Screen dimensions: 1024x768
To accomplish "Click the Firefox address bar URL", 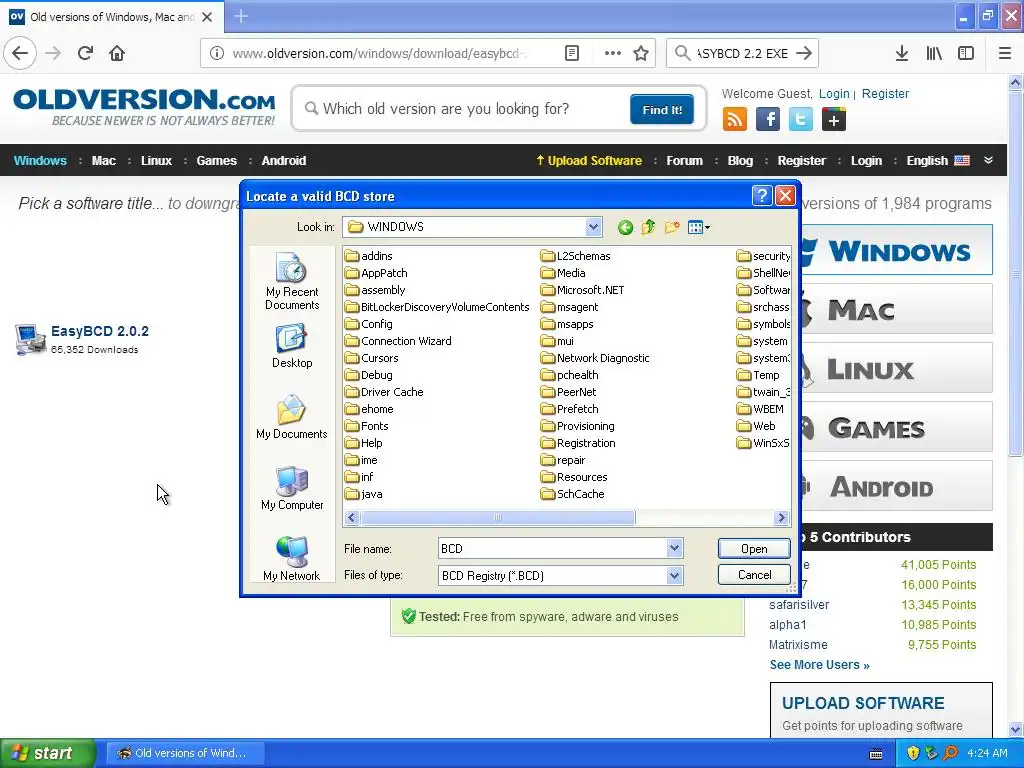I will [379, 54].
